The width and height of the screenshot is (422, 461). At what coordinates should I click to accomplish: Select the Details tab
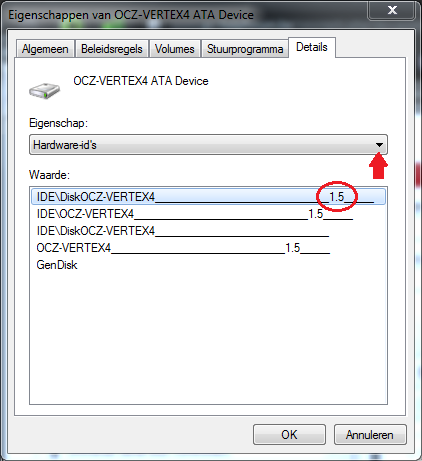point(312,47)
